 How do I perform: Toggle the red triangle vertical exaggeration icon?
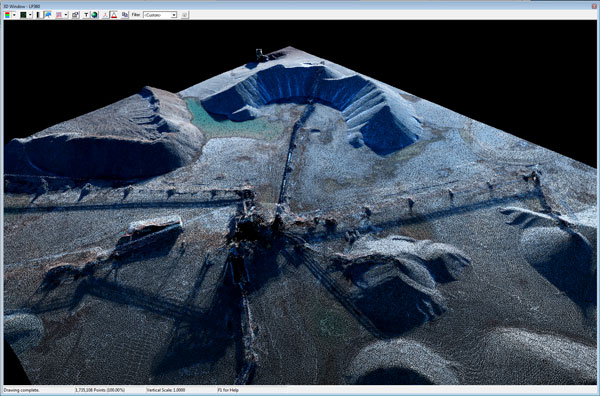click(114, 15)
